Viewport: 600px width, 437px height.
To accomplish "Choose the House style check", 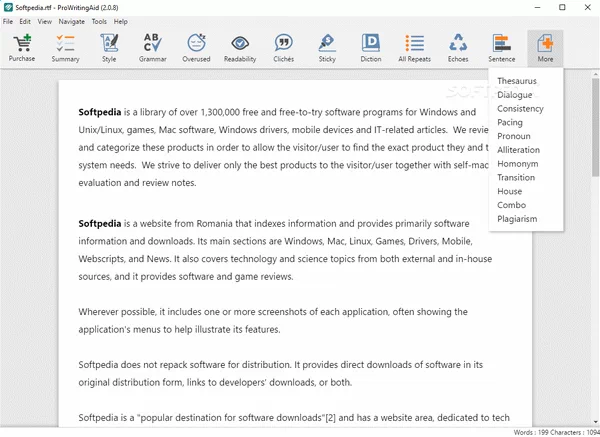I will pyautogui.click(x=509, y=191).
